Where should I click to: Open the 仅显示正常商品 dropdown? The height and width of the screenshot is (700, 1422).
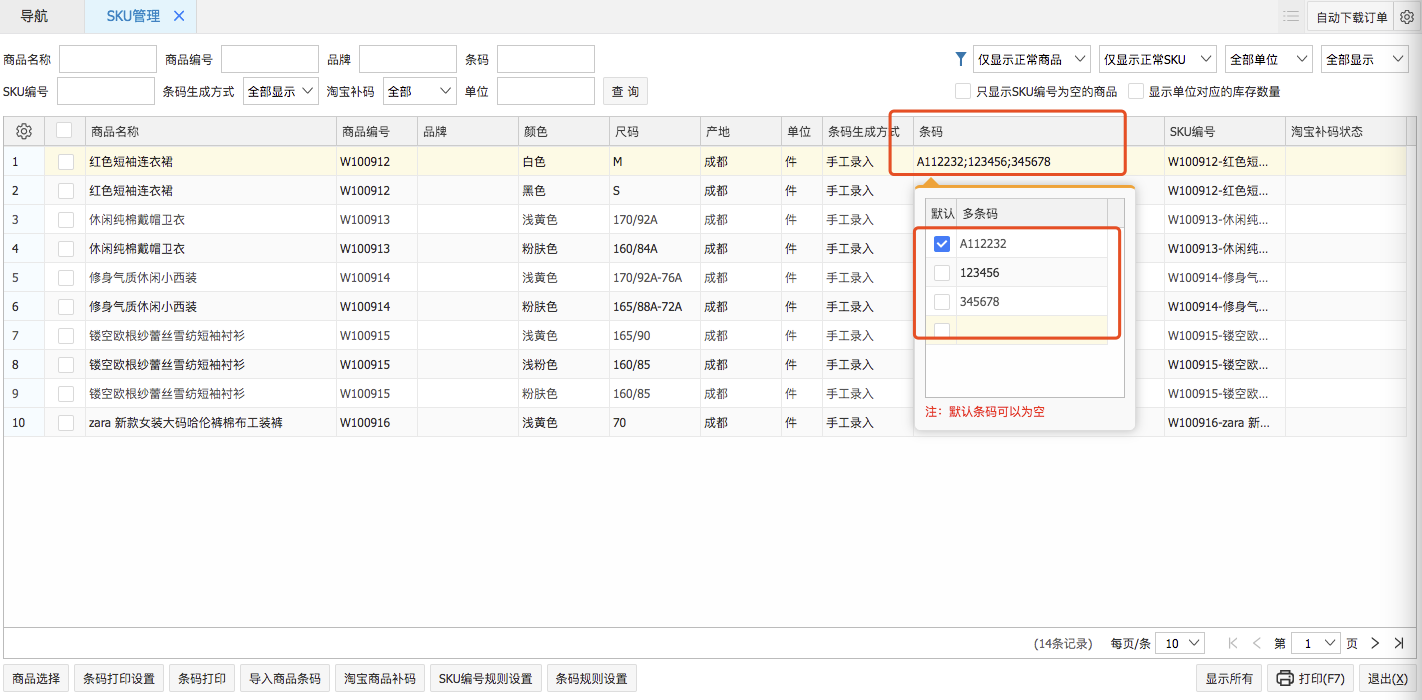pos(1030,59)
